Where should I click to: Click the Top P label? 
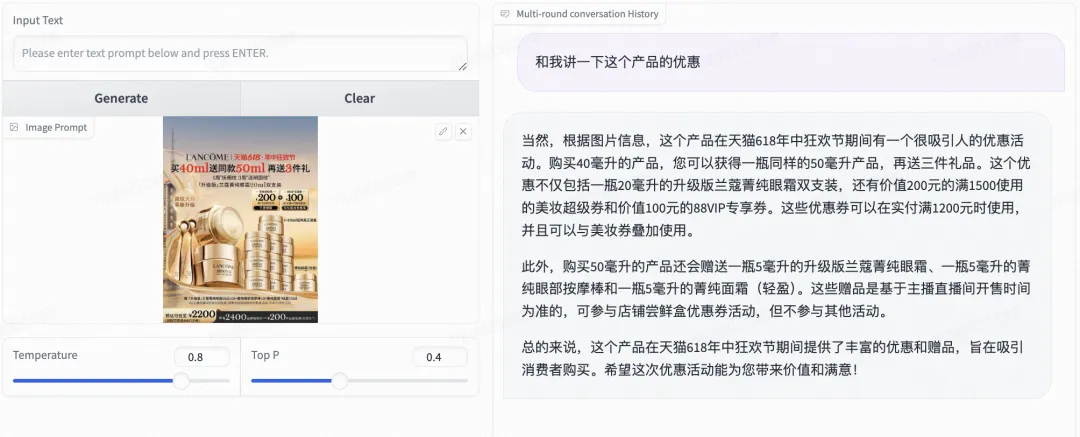(265, 355)
